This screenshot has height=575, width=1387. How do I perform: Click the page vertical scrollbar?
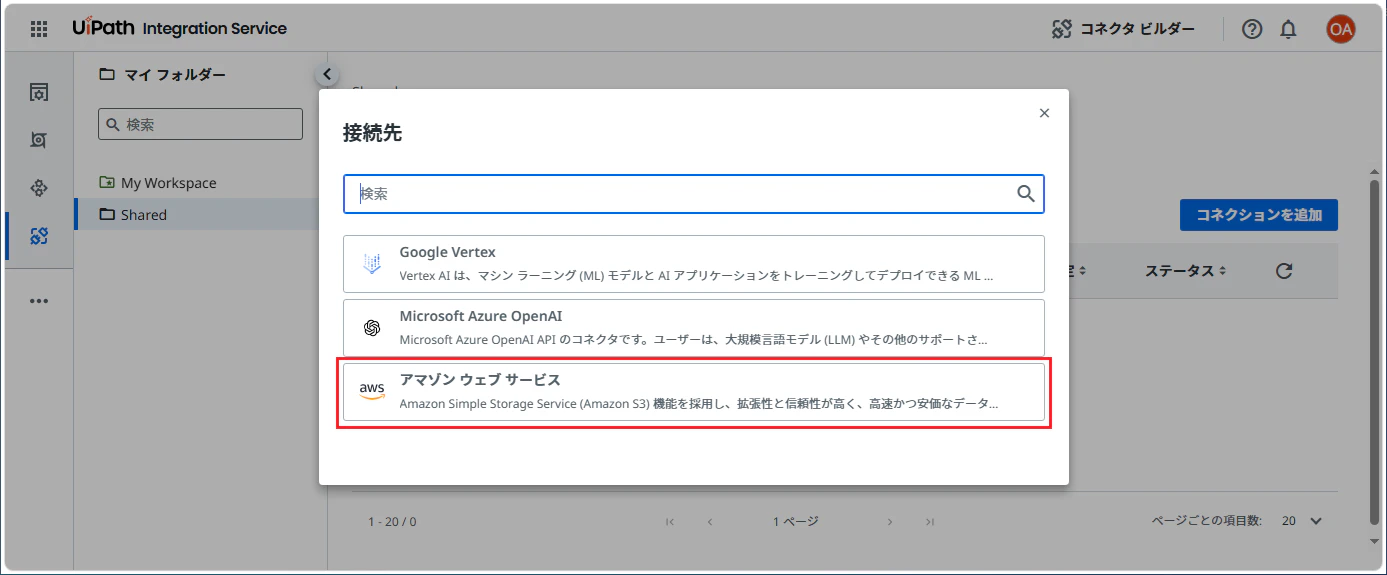(1375, 351)
